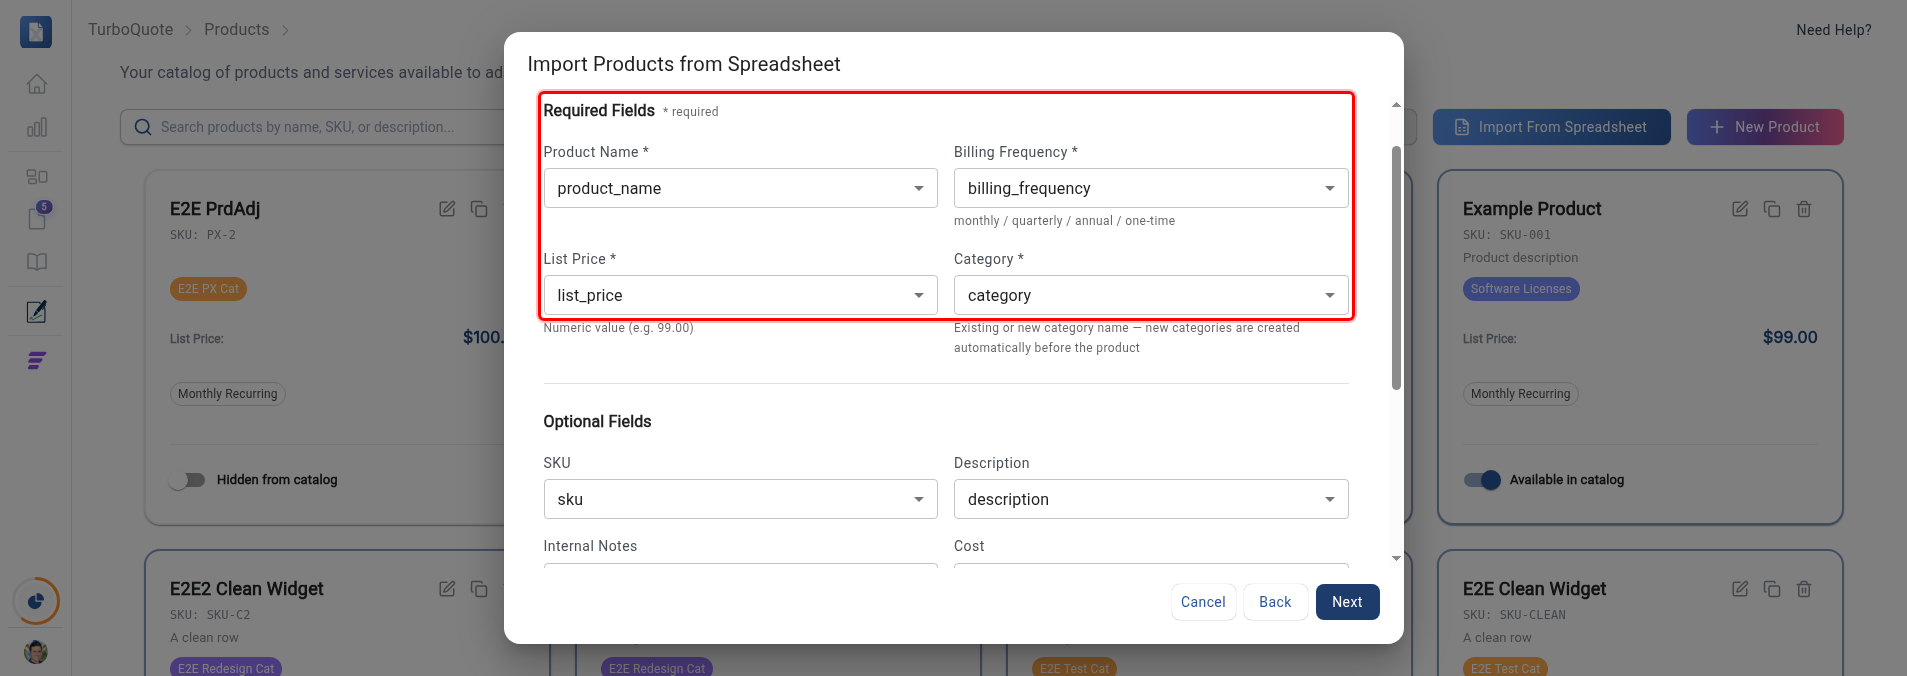Image resolution: width=1907 pixels, height=676 pixels.
Task: Open the TurboQuote logo in sidebar
Action: [36, 32]
